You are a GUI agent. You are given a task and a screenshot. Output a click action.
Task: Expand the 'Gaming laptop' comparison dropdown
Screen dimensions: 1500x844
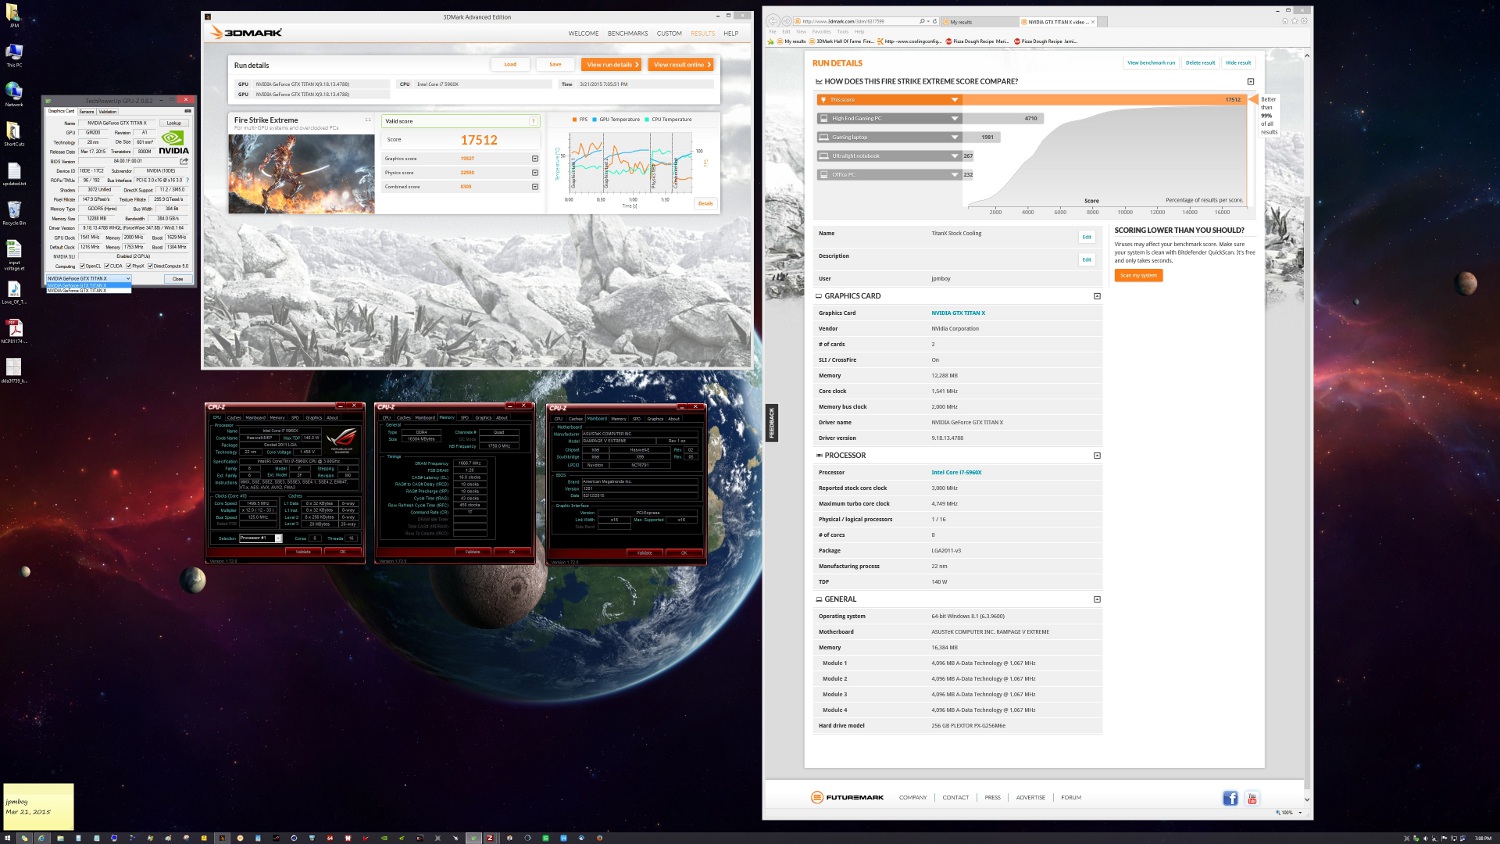pos(955,137)
